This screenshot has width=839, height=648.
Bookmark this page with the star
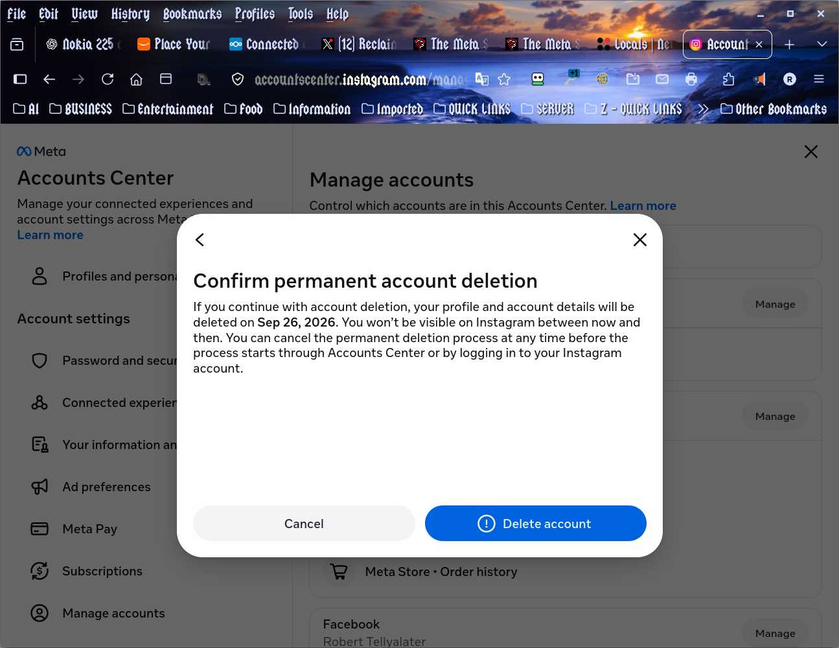click(504, 80)
